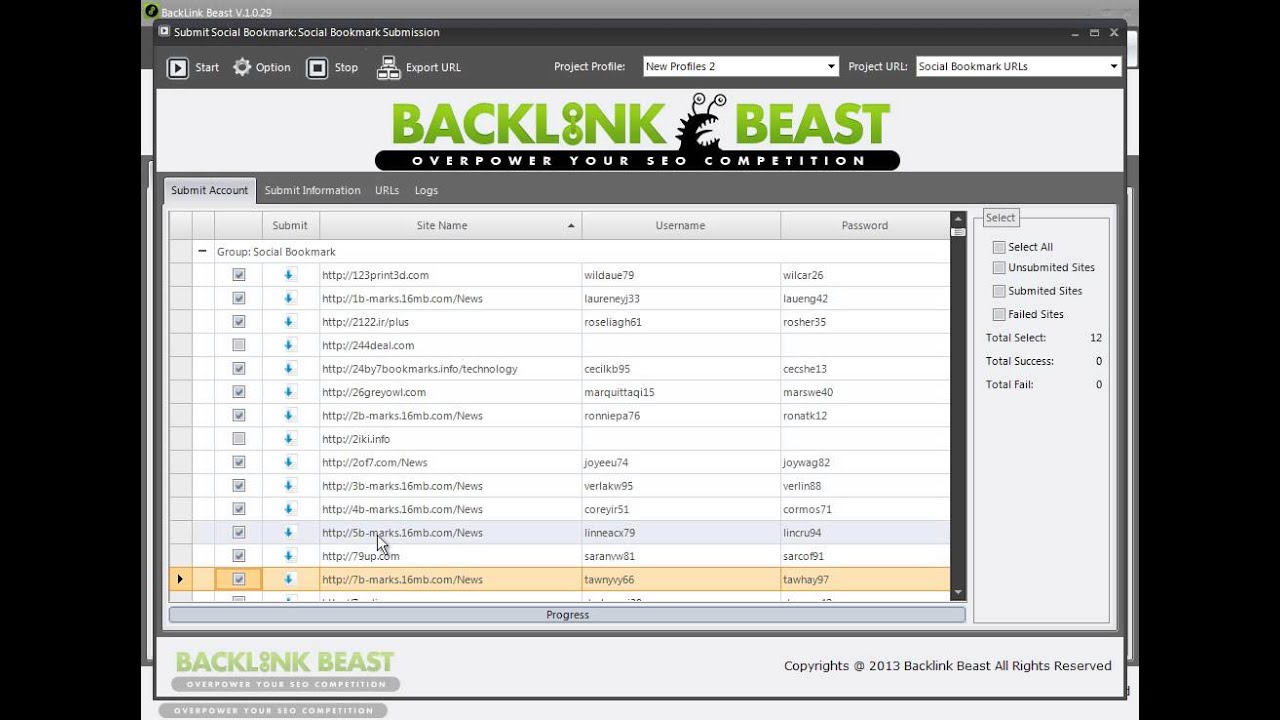This screenshot has height=720, width=1280.
Task: Select username cell verlakw95
Action: click(x=680, y=486)
